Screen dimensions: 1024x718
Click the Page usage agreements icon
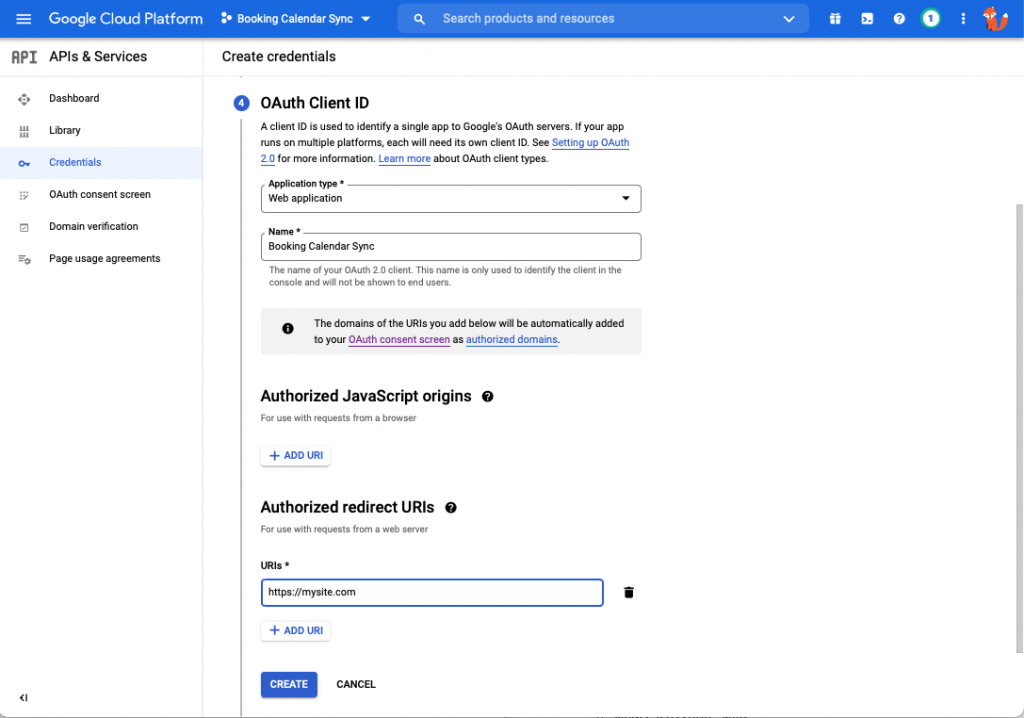point(24,259)
